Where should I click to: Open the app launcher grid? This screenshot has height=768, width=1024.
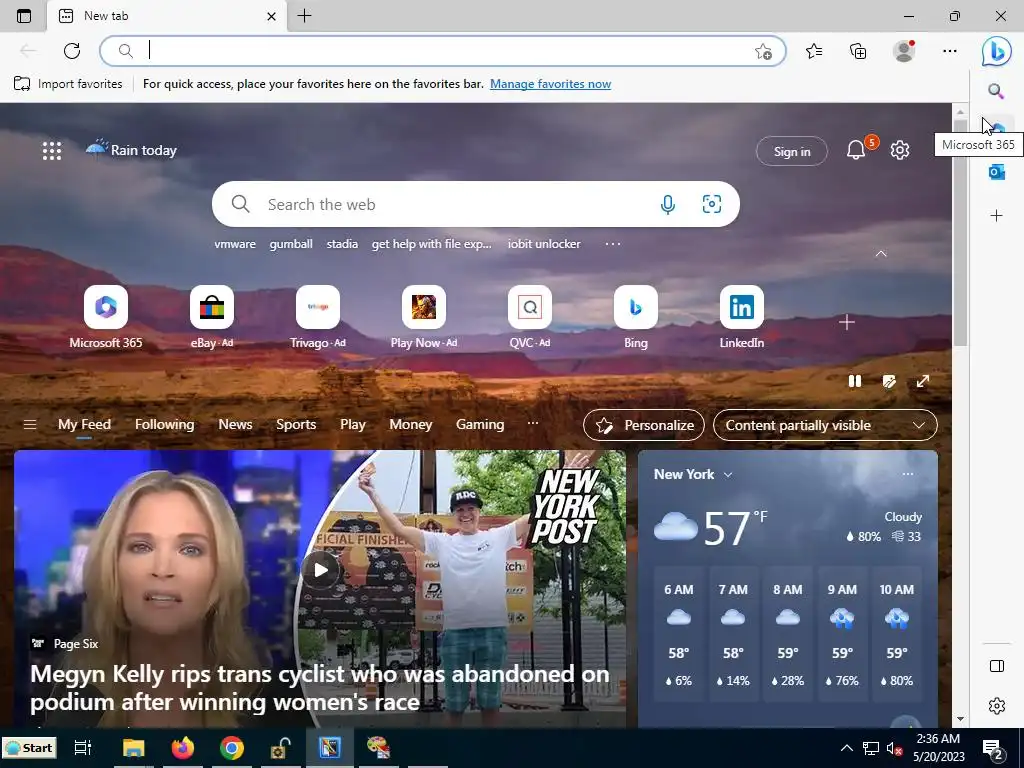[52, 151]
